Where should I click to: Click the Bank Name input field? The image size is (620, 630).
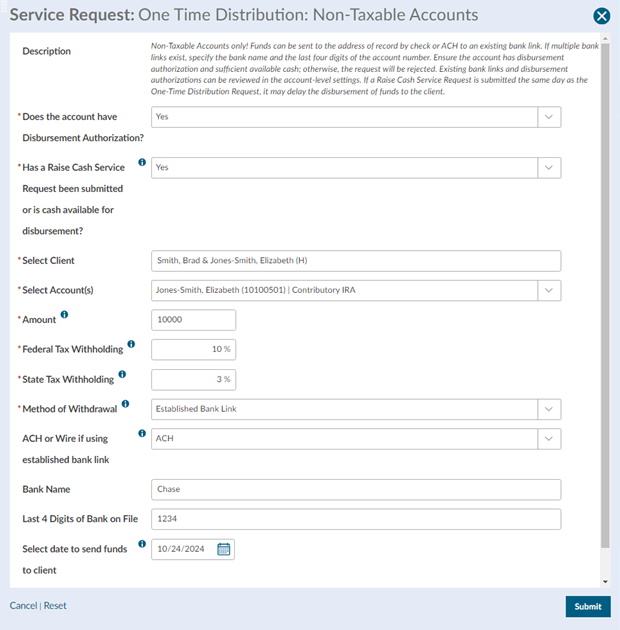click(355, 490)
